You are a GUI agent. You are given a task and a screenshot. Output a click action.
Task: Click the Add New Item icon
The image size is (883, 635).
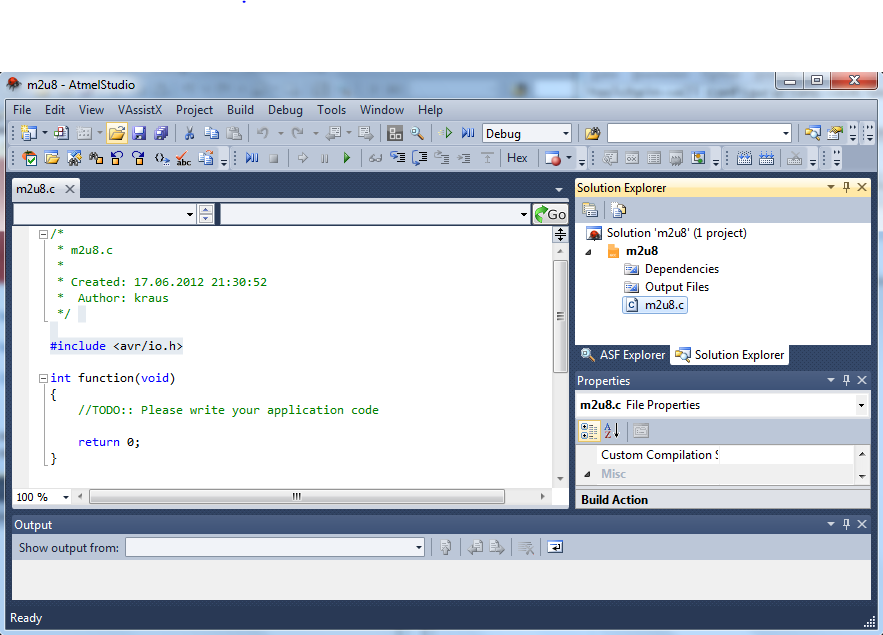(x=61, y=133)
